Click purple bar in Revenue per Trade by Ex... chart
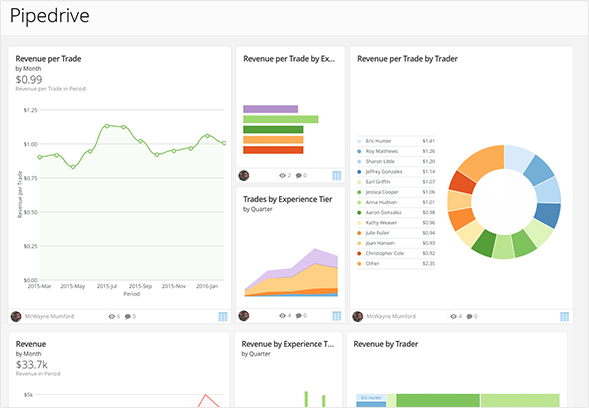589x408 pixels. pyautogui.click(x=270, y=109)
